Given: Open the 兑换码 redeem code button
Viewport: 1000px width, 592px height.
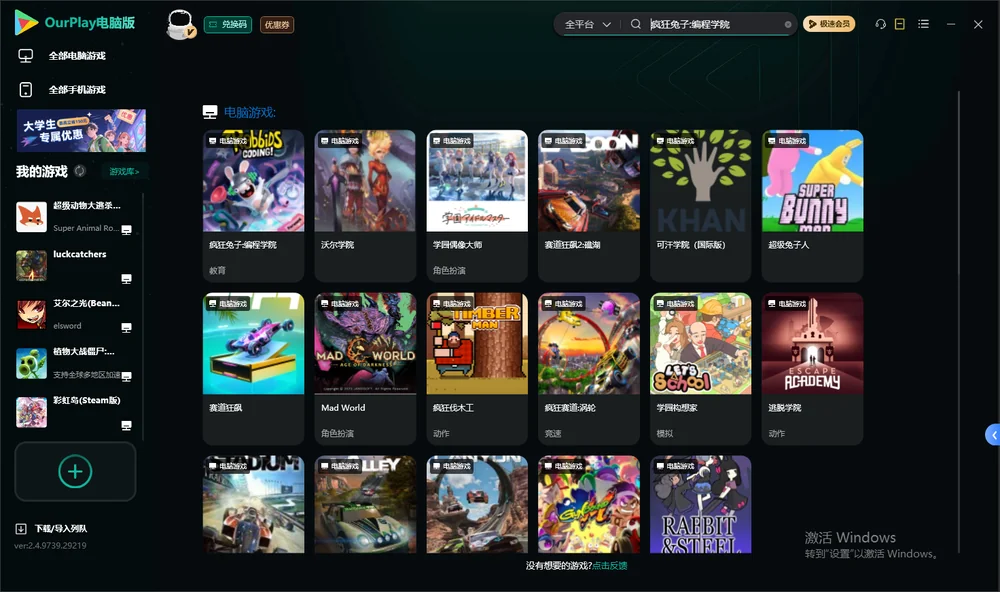Looking at the screenshot, I should click(x=228, y=24).
